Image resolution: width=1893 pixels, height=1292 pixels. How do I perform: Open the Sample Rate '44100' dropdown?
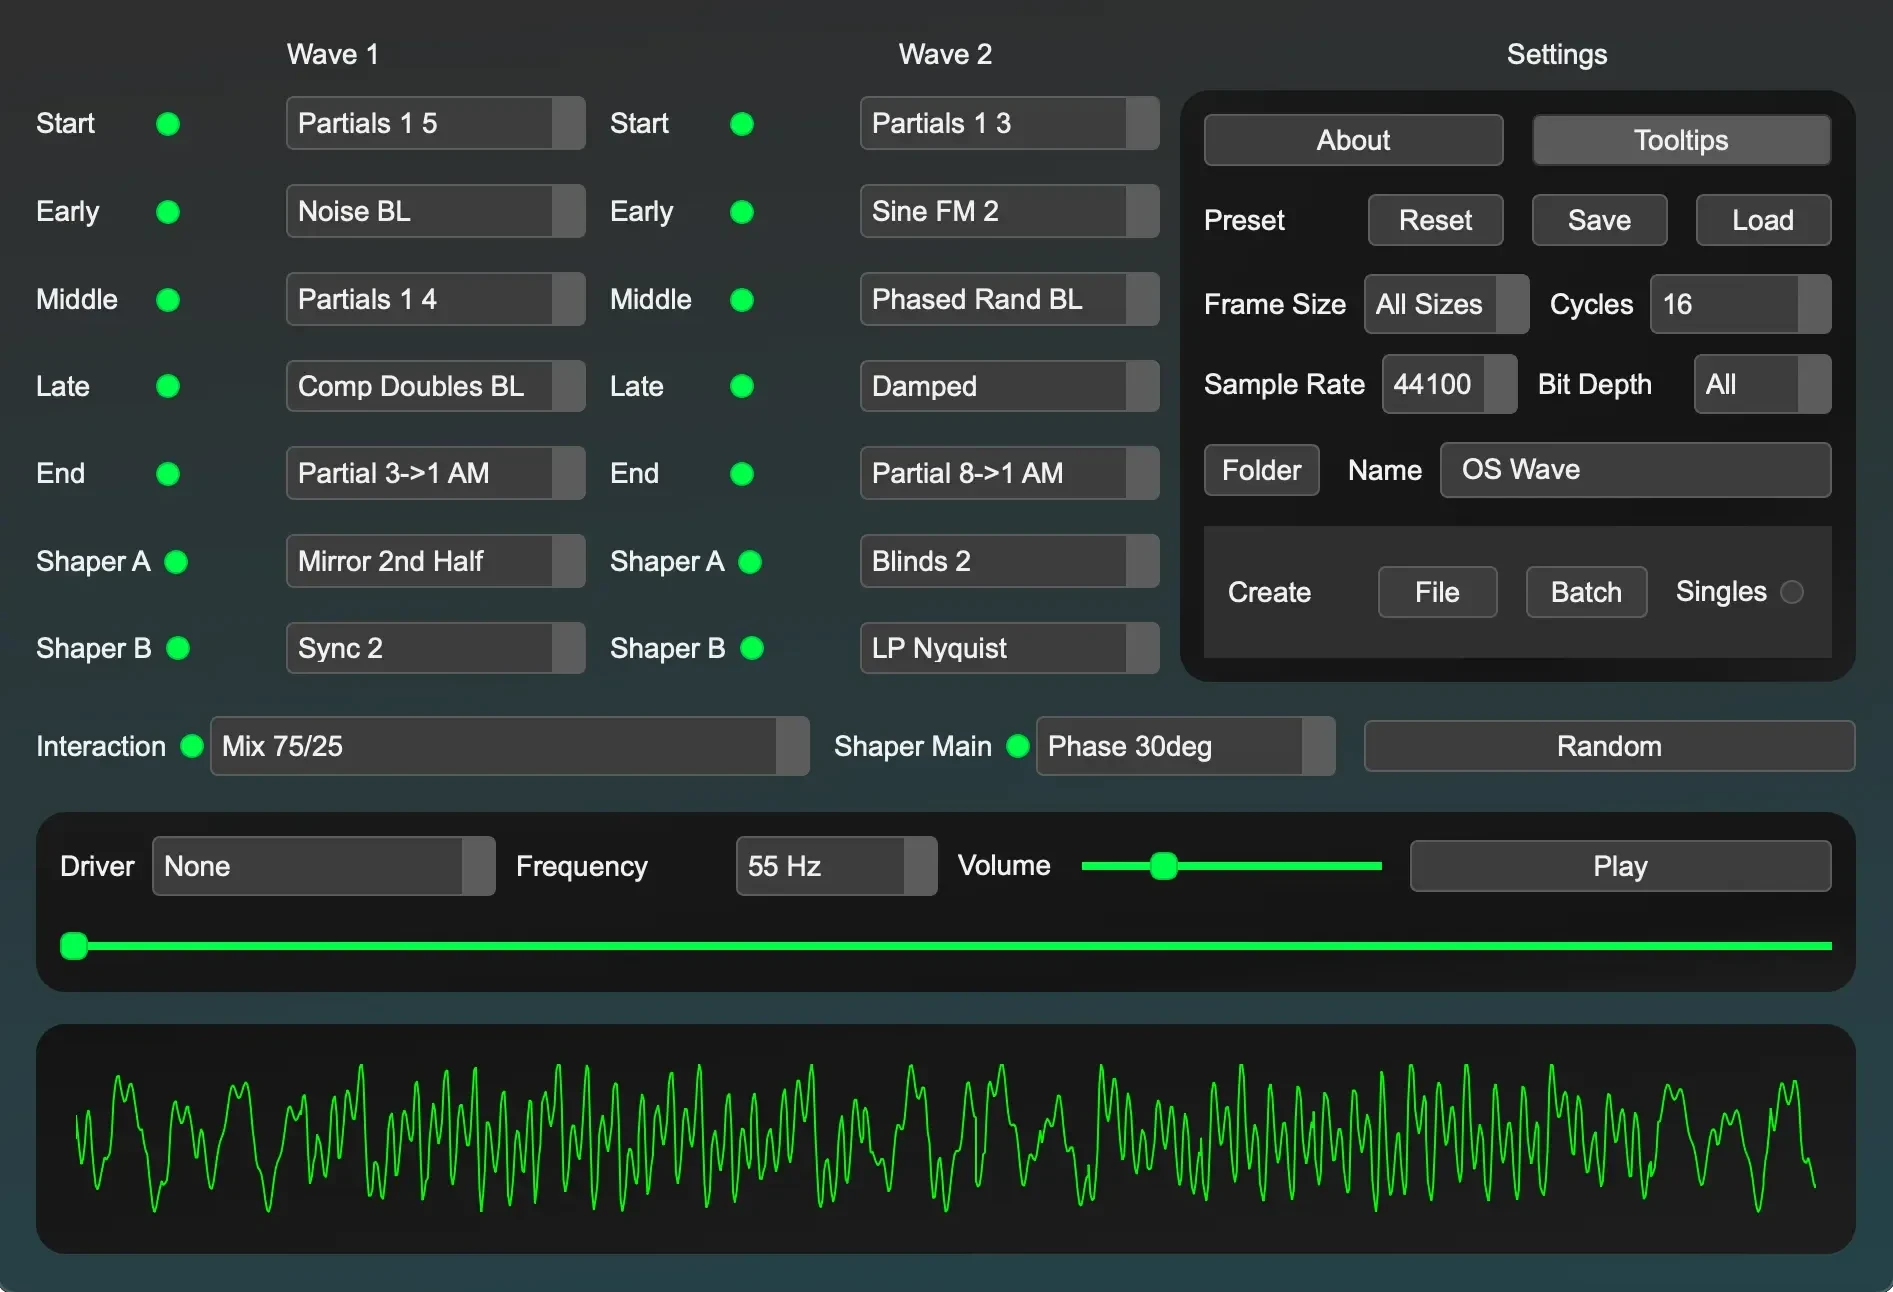click(x=1449, y=384)
